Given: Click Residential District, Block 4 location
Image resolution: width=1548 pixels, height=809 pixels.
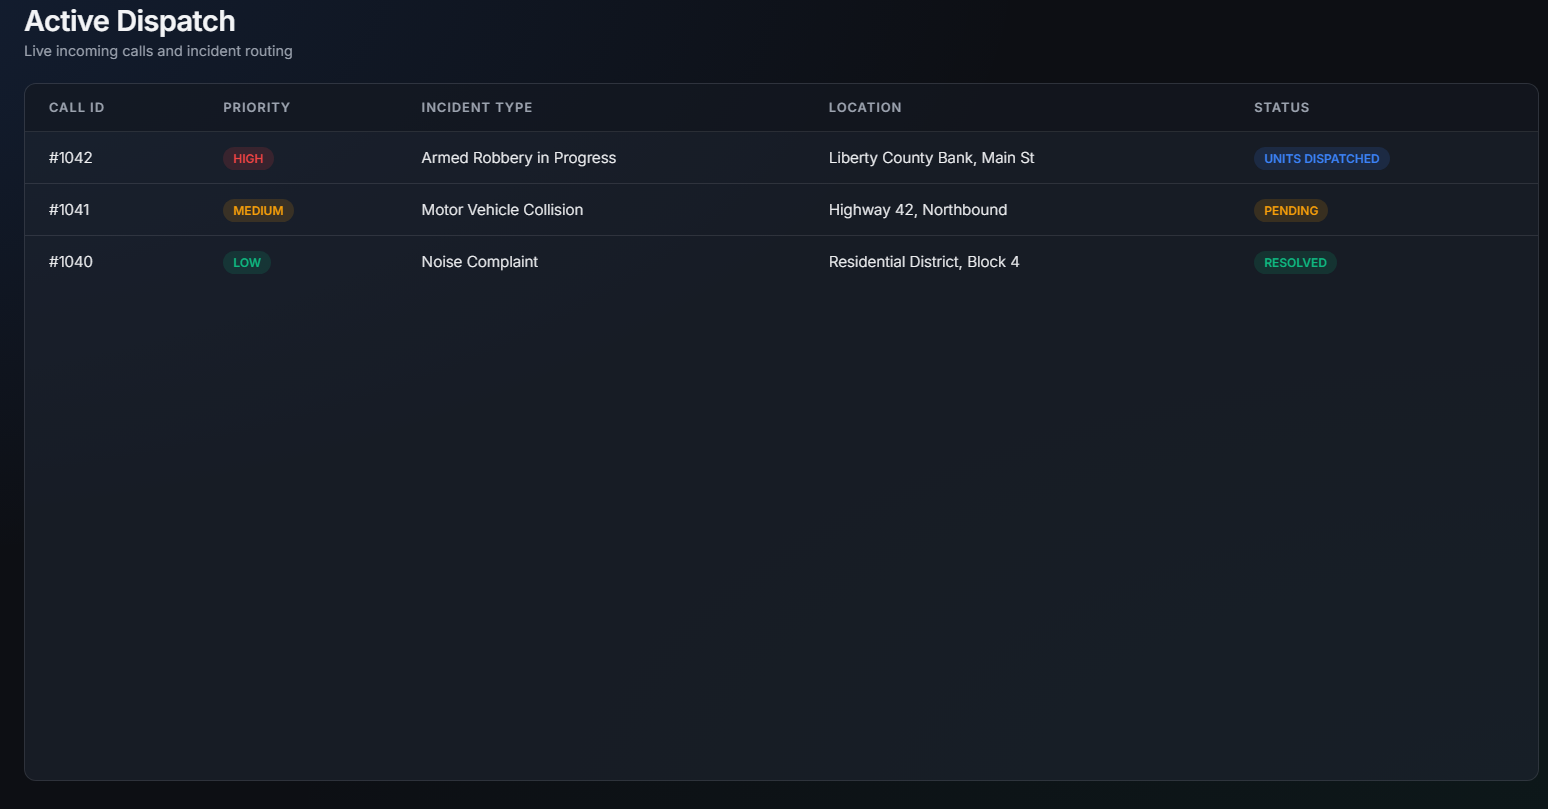Looking at the screenshot, I should [x=924, y=262].
